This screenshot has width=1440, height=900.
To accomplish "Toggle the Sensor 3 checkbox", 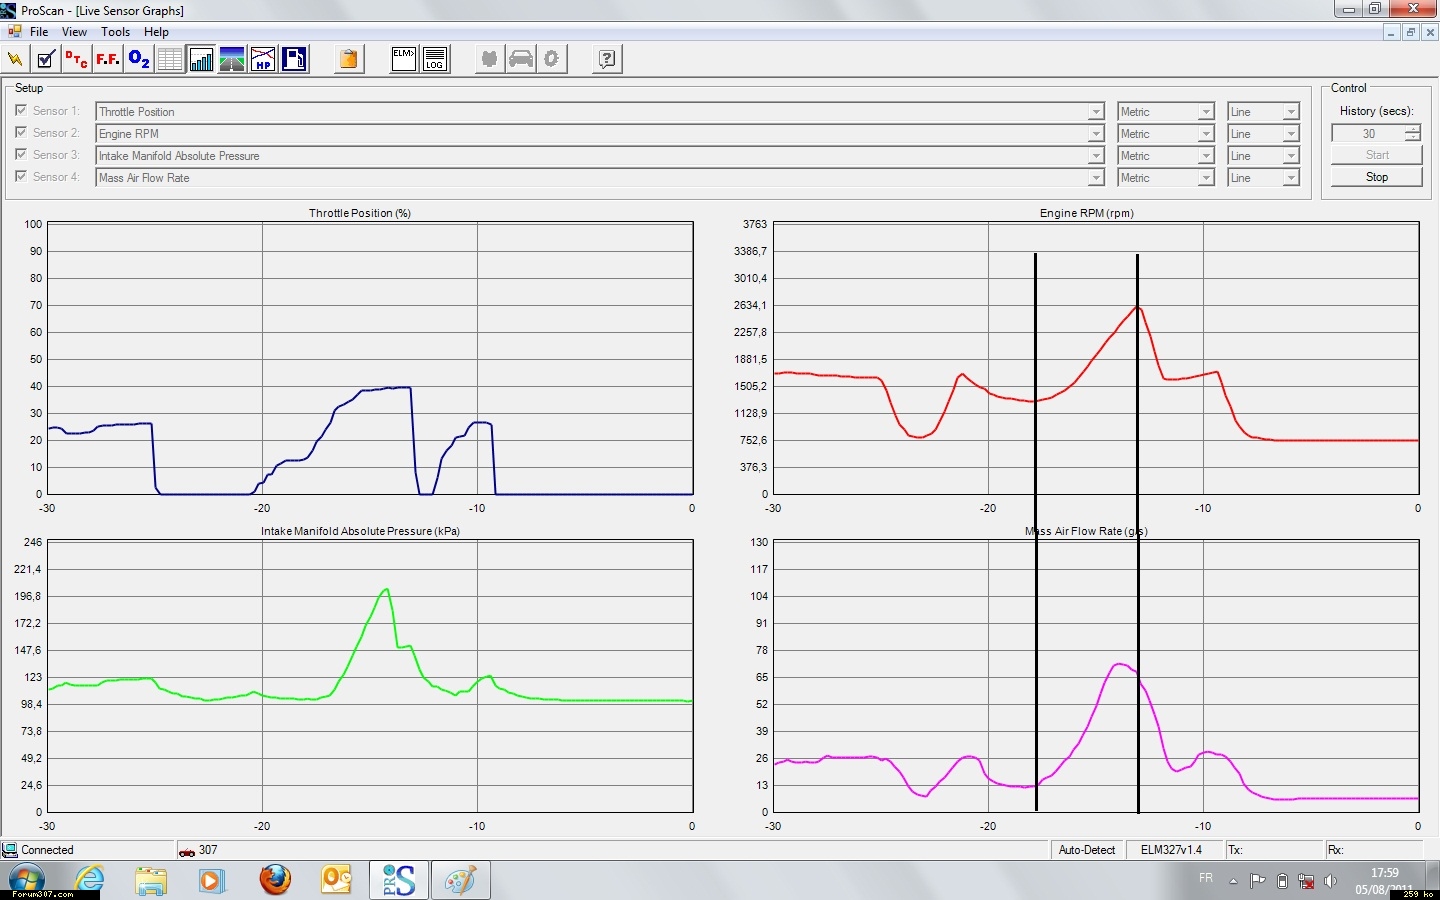I will [21, 154].
